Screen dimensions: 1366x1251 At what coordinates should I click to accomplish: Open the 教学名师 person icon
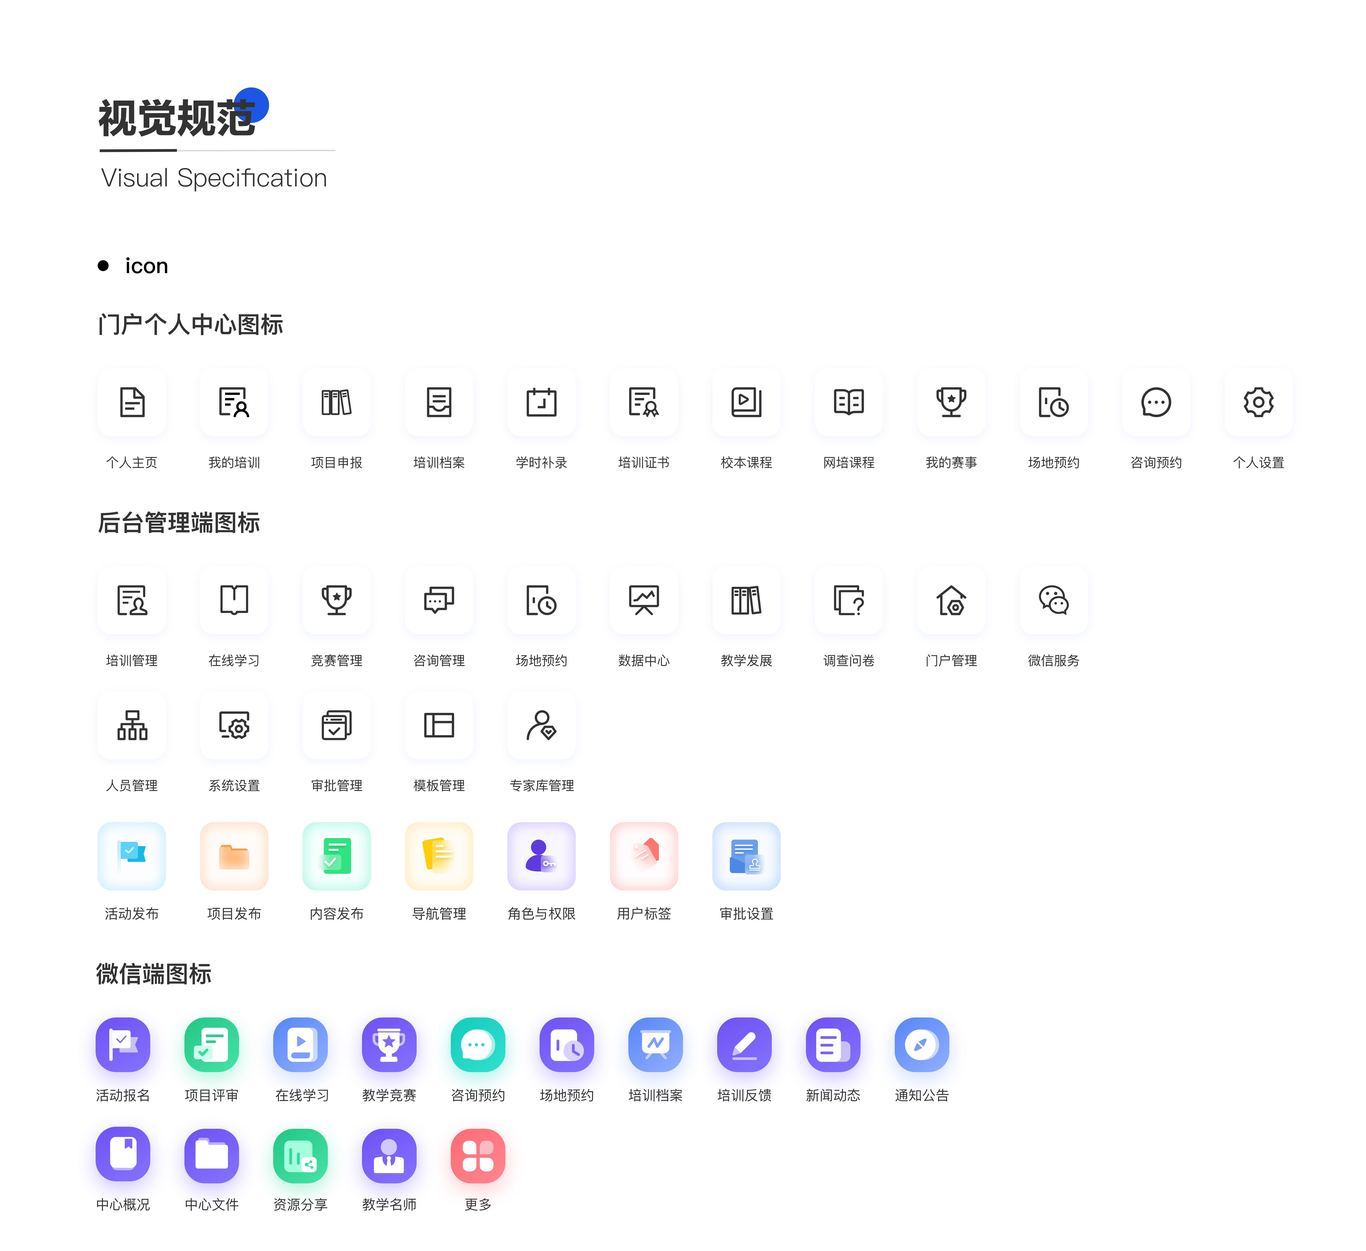[x=389, y=1155]
